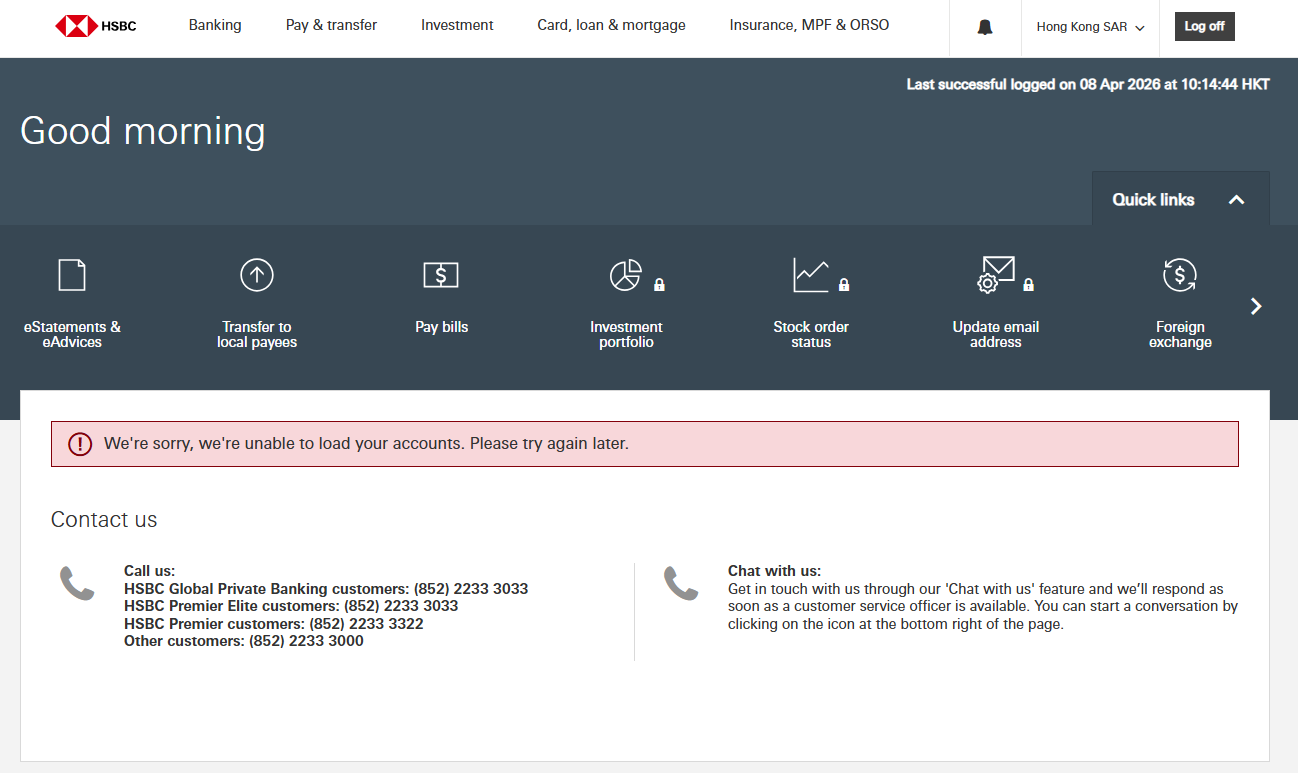Click the Stock order status chart icon
Screen dimensions: 1298x773
(x=810, y=275)
